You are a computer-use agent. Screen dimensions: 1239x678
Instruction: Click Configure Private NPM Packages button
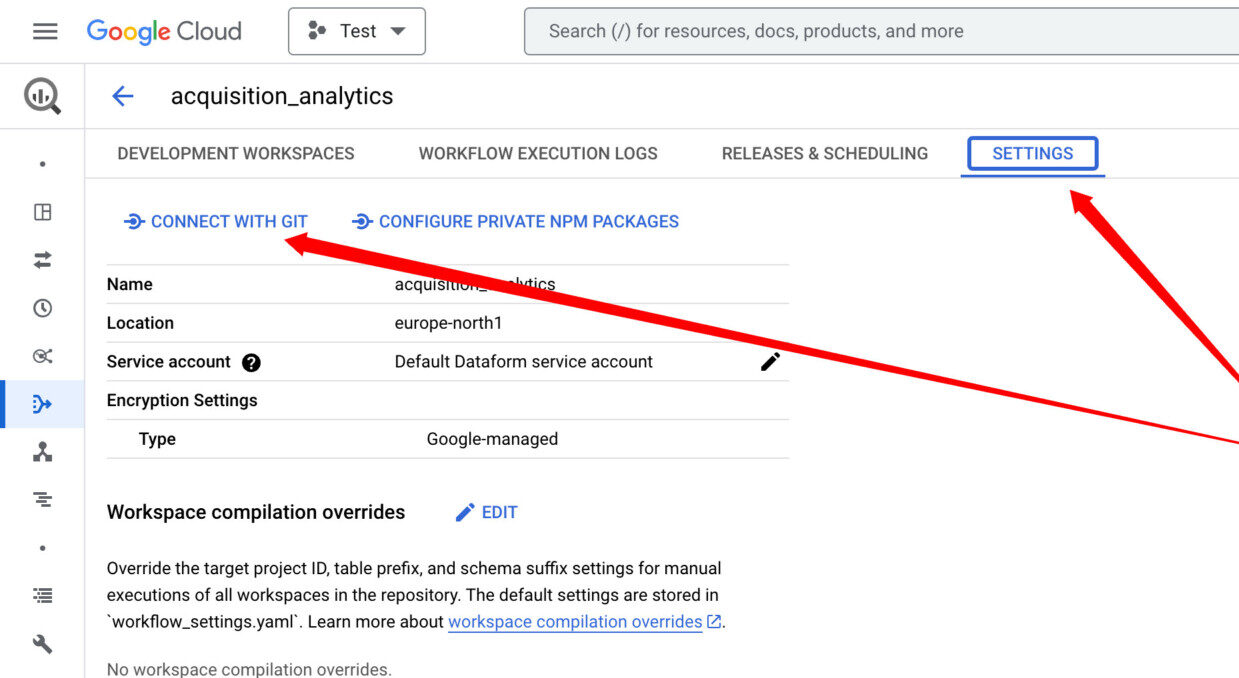click(516, 222)
